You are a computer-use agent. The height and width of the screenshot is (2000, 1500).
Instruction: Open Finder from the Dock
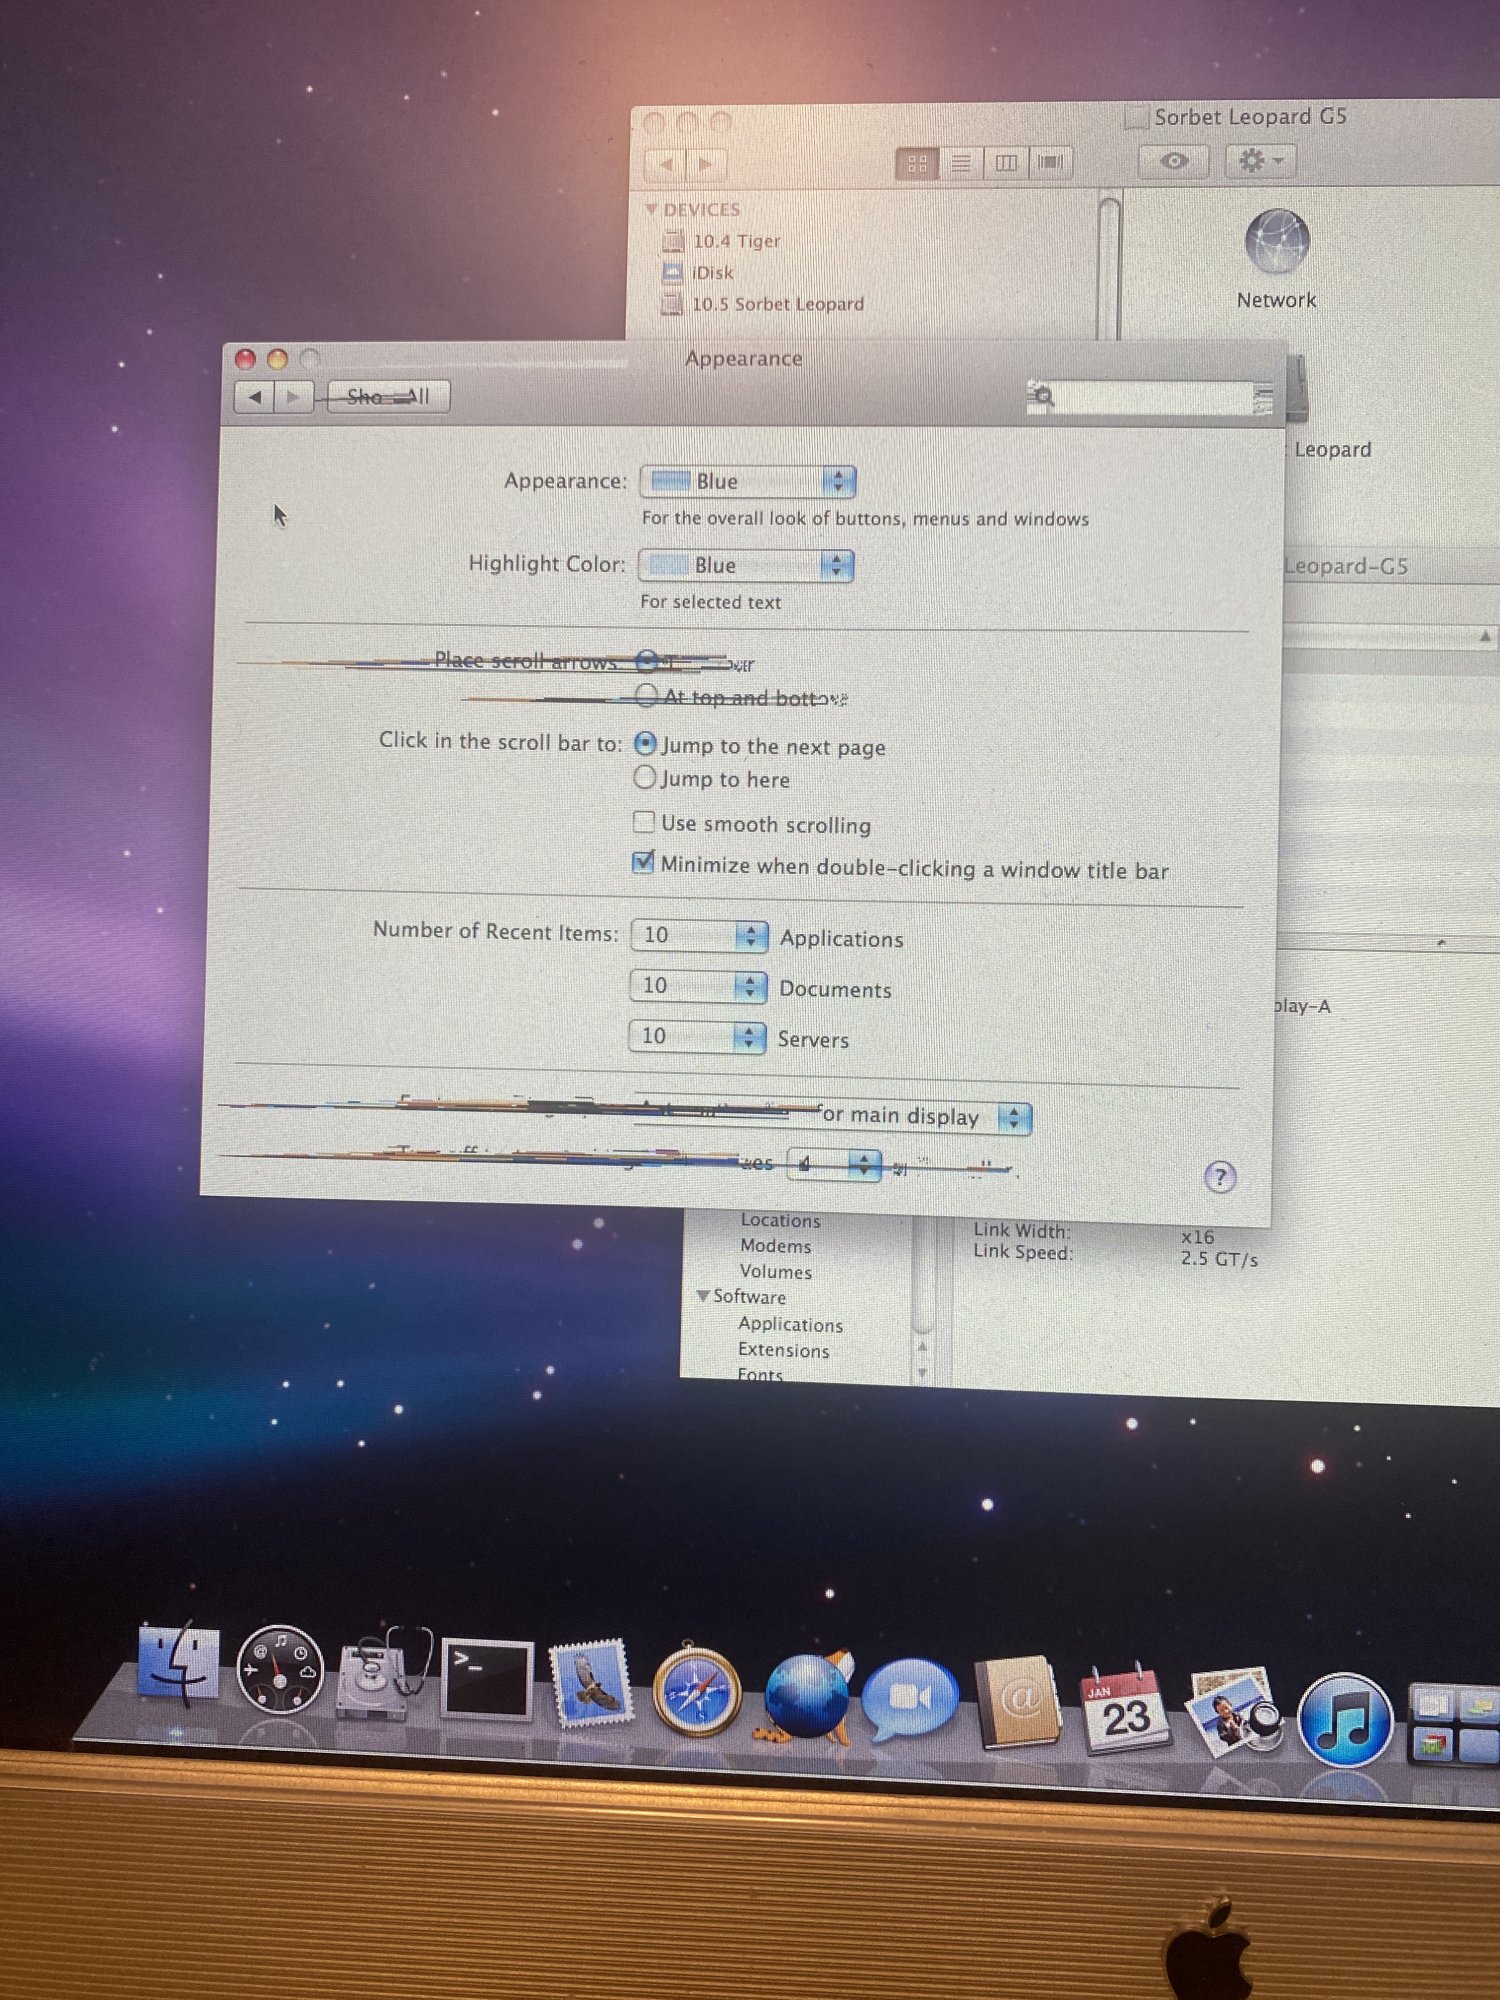tap(178, 1664)
